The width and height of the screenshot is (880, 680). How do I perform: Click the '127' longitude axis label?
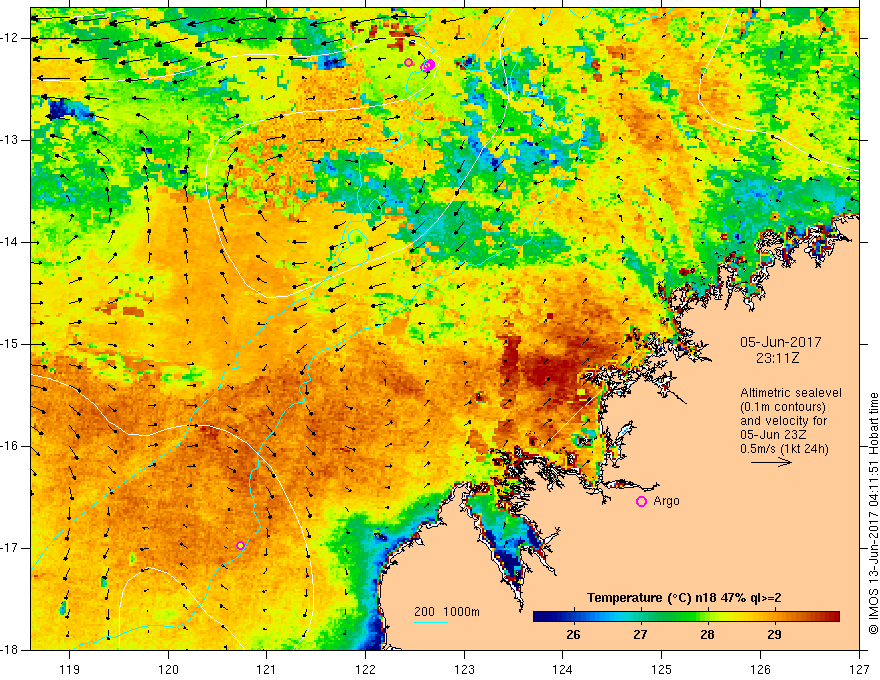859,669
